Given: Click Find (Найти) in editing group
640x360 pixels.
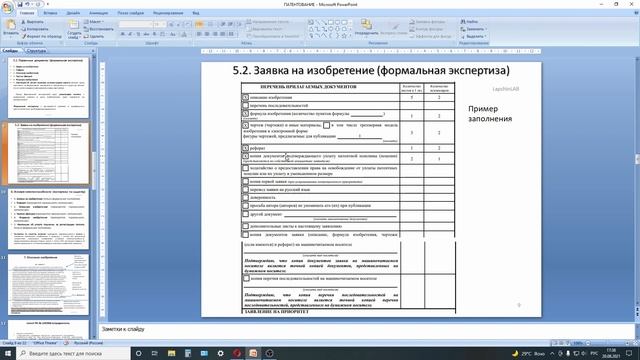Looking at the screenshot, I should 469,22.
